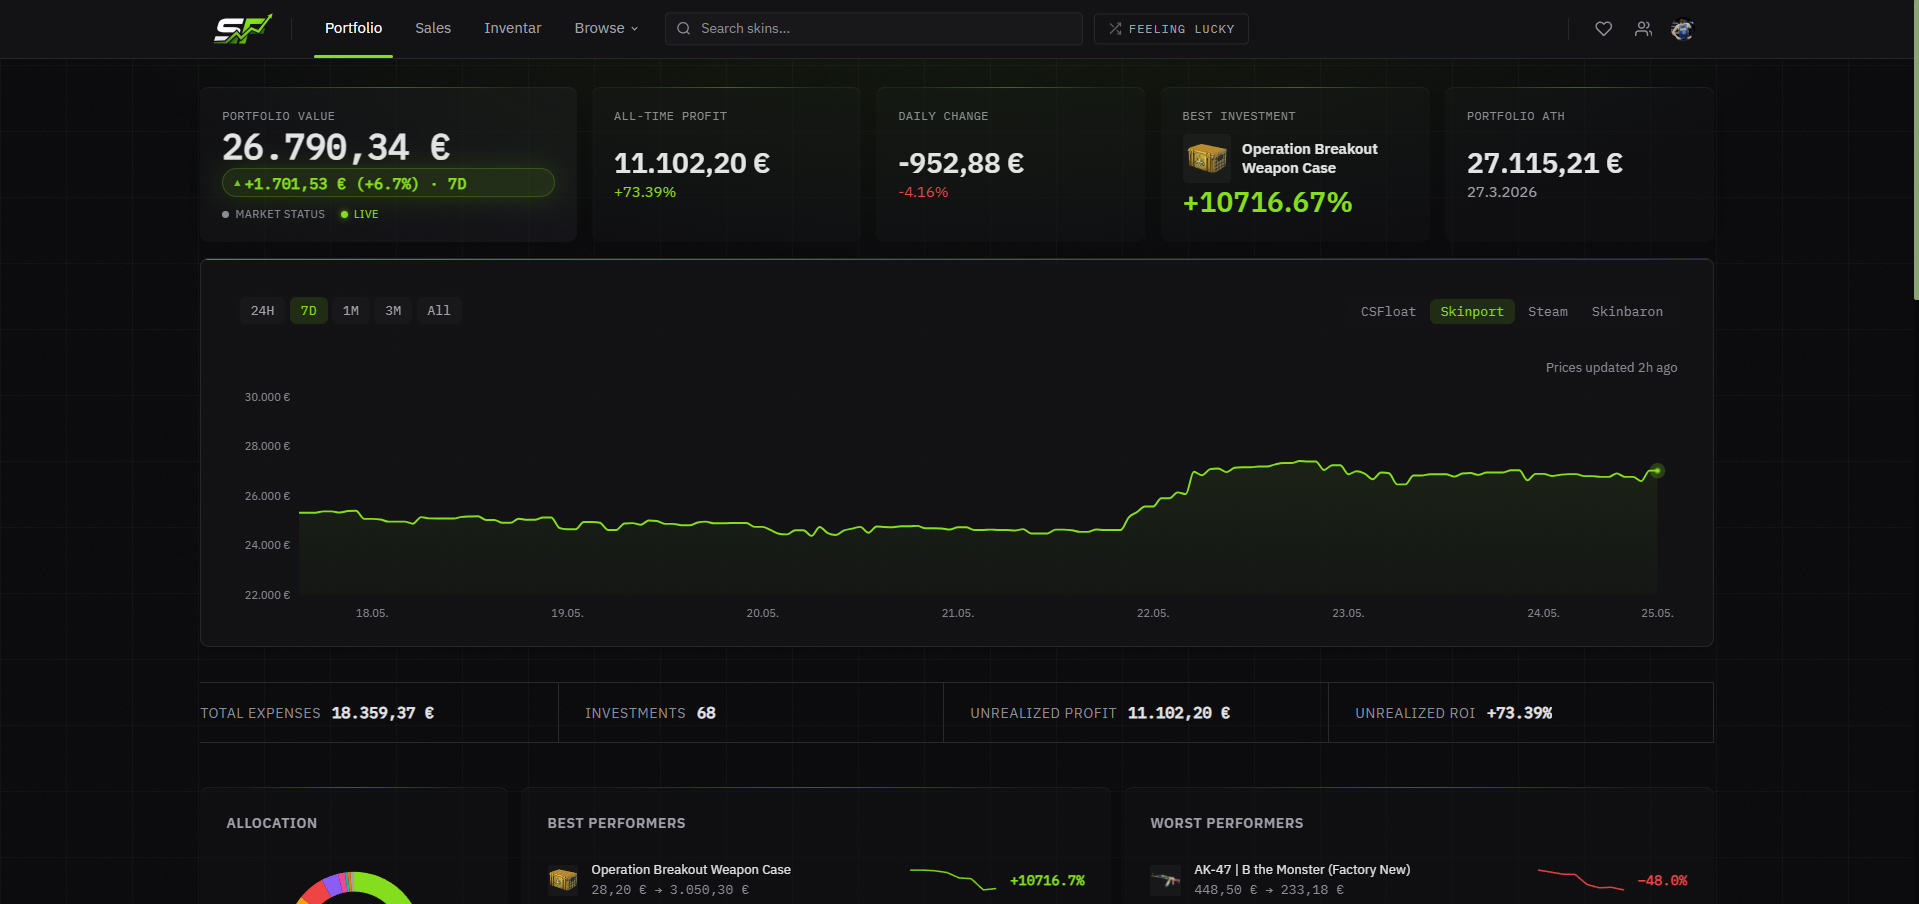Focus the Search skins input field
The image size is (1919, 904).
point(874,29)
